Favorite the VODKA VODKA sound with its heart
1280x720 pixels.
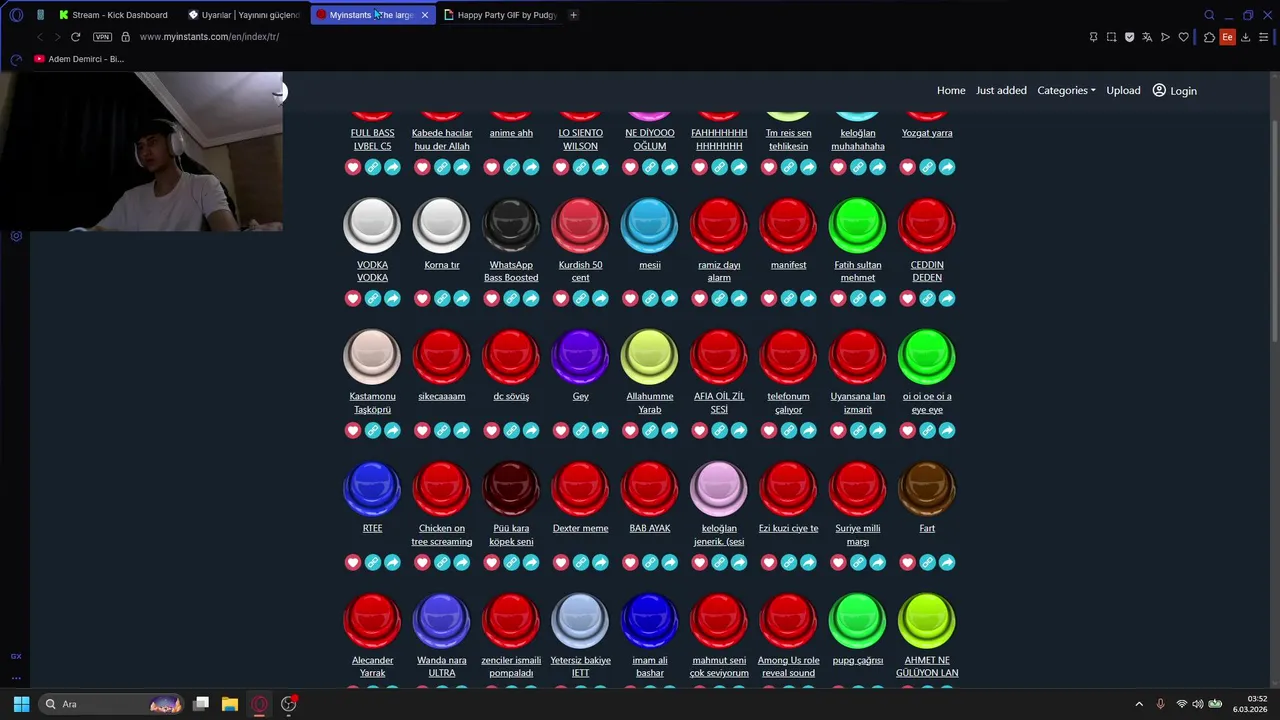353,299
